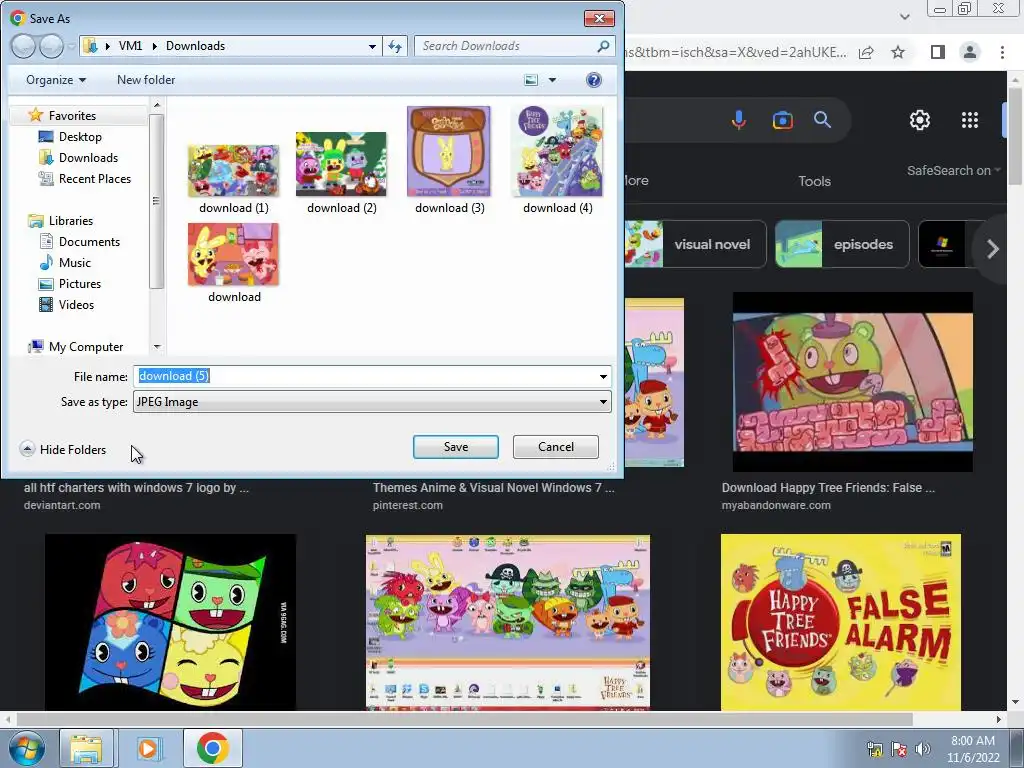
Task: Open Chrome three-dot menu
Action: (x=1002, y=52)
